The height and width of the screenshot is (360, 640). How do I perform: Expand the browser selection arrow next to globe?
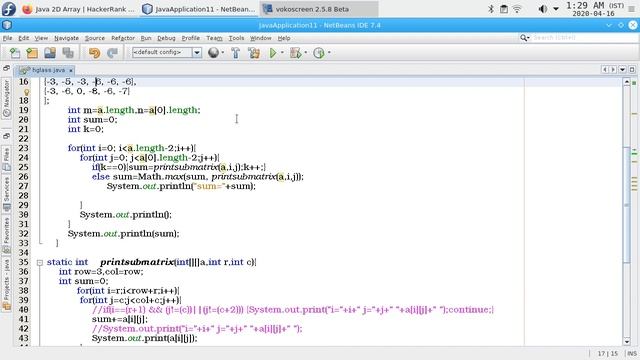(223, 53)
